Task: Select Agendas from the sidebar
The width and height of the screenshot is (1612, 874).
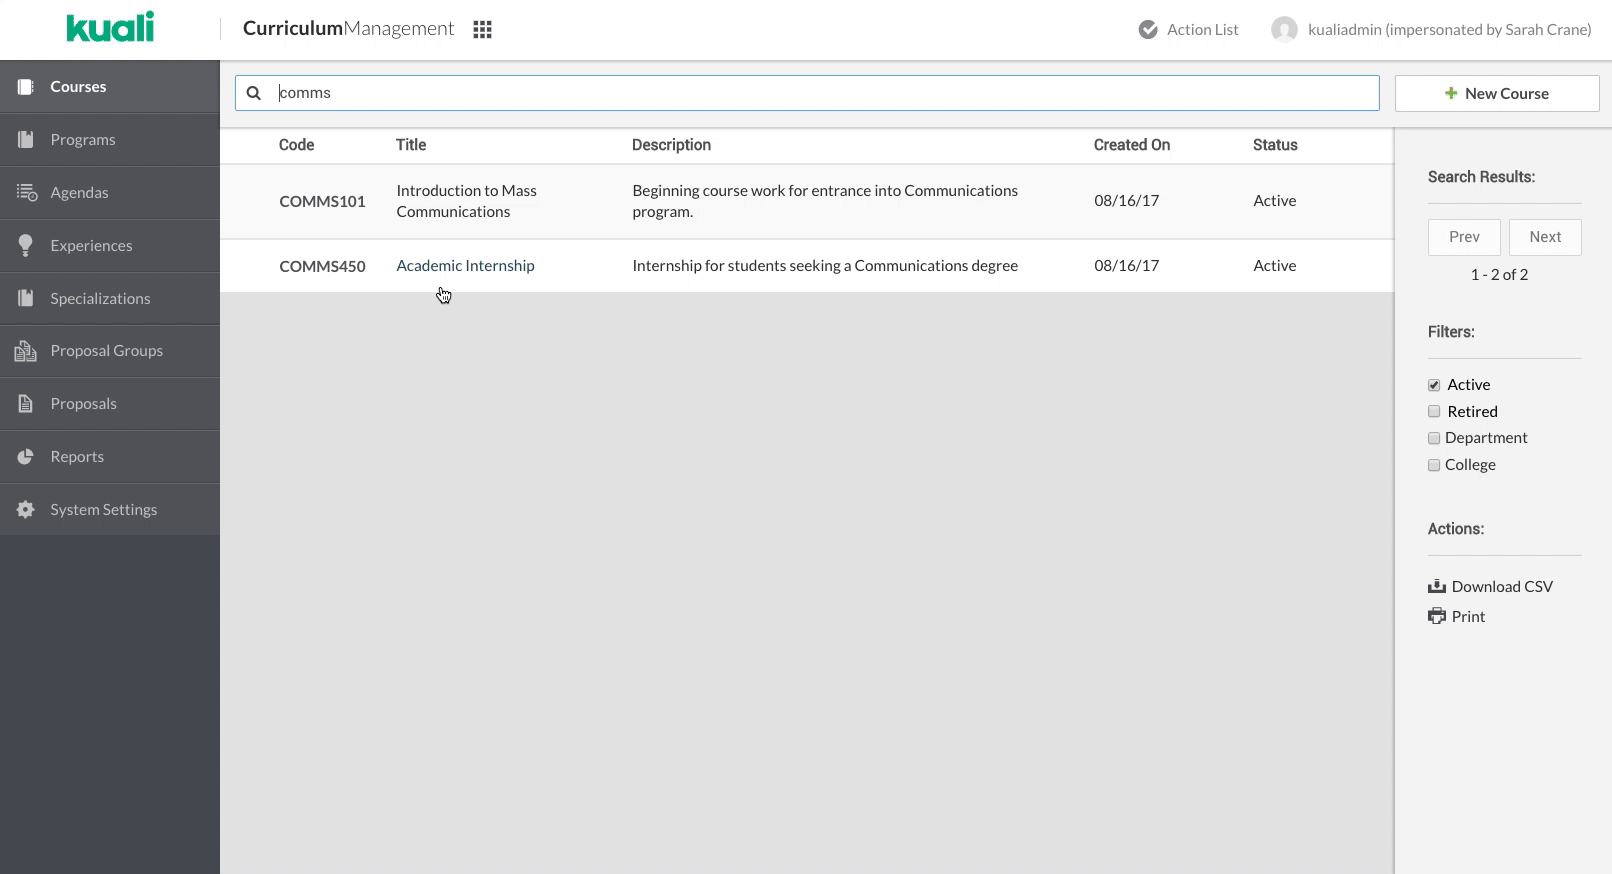Action: click(x=79, y=193)
